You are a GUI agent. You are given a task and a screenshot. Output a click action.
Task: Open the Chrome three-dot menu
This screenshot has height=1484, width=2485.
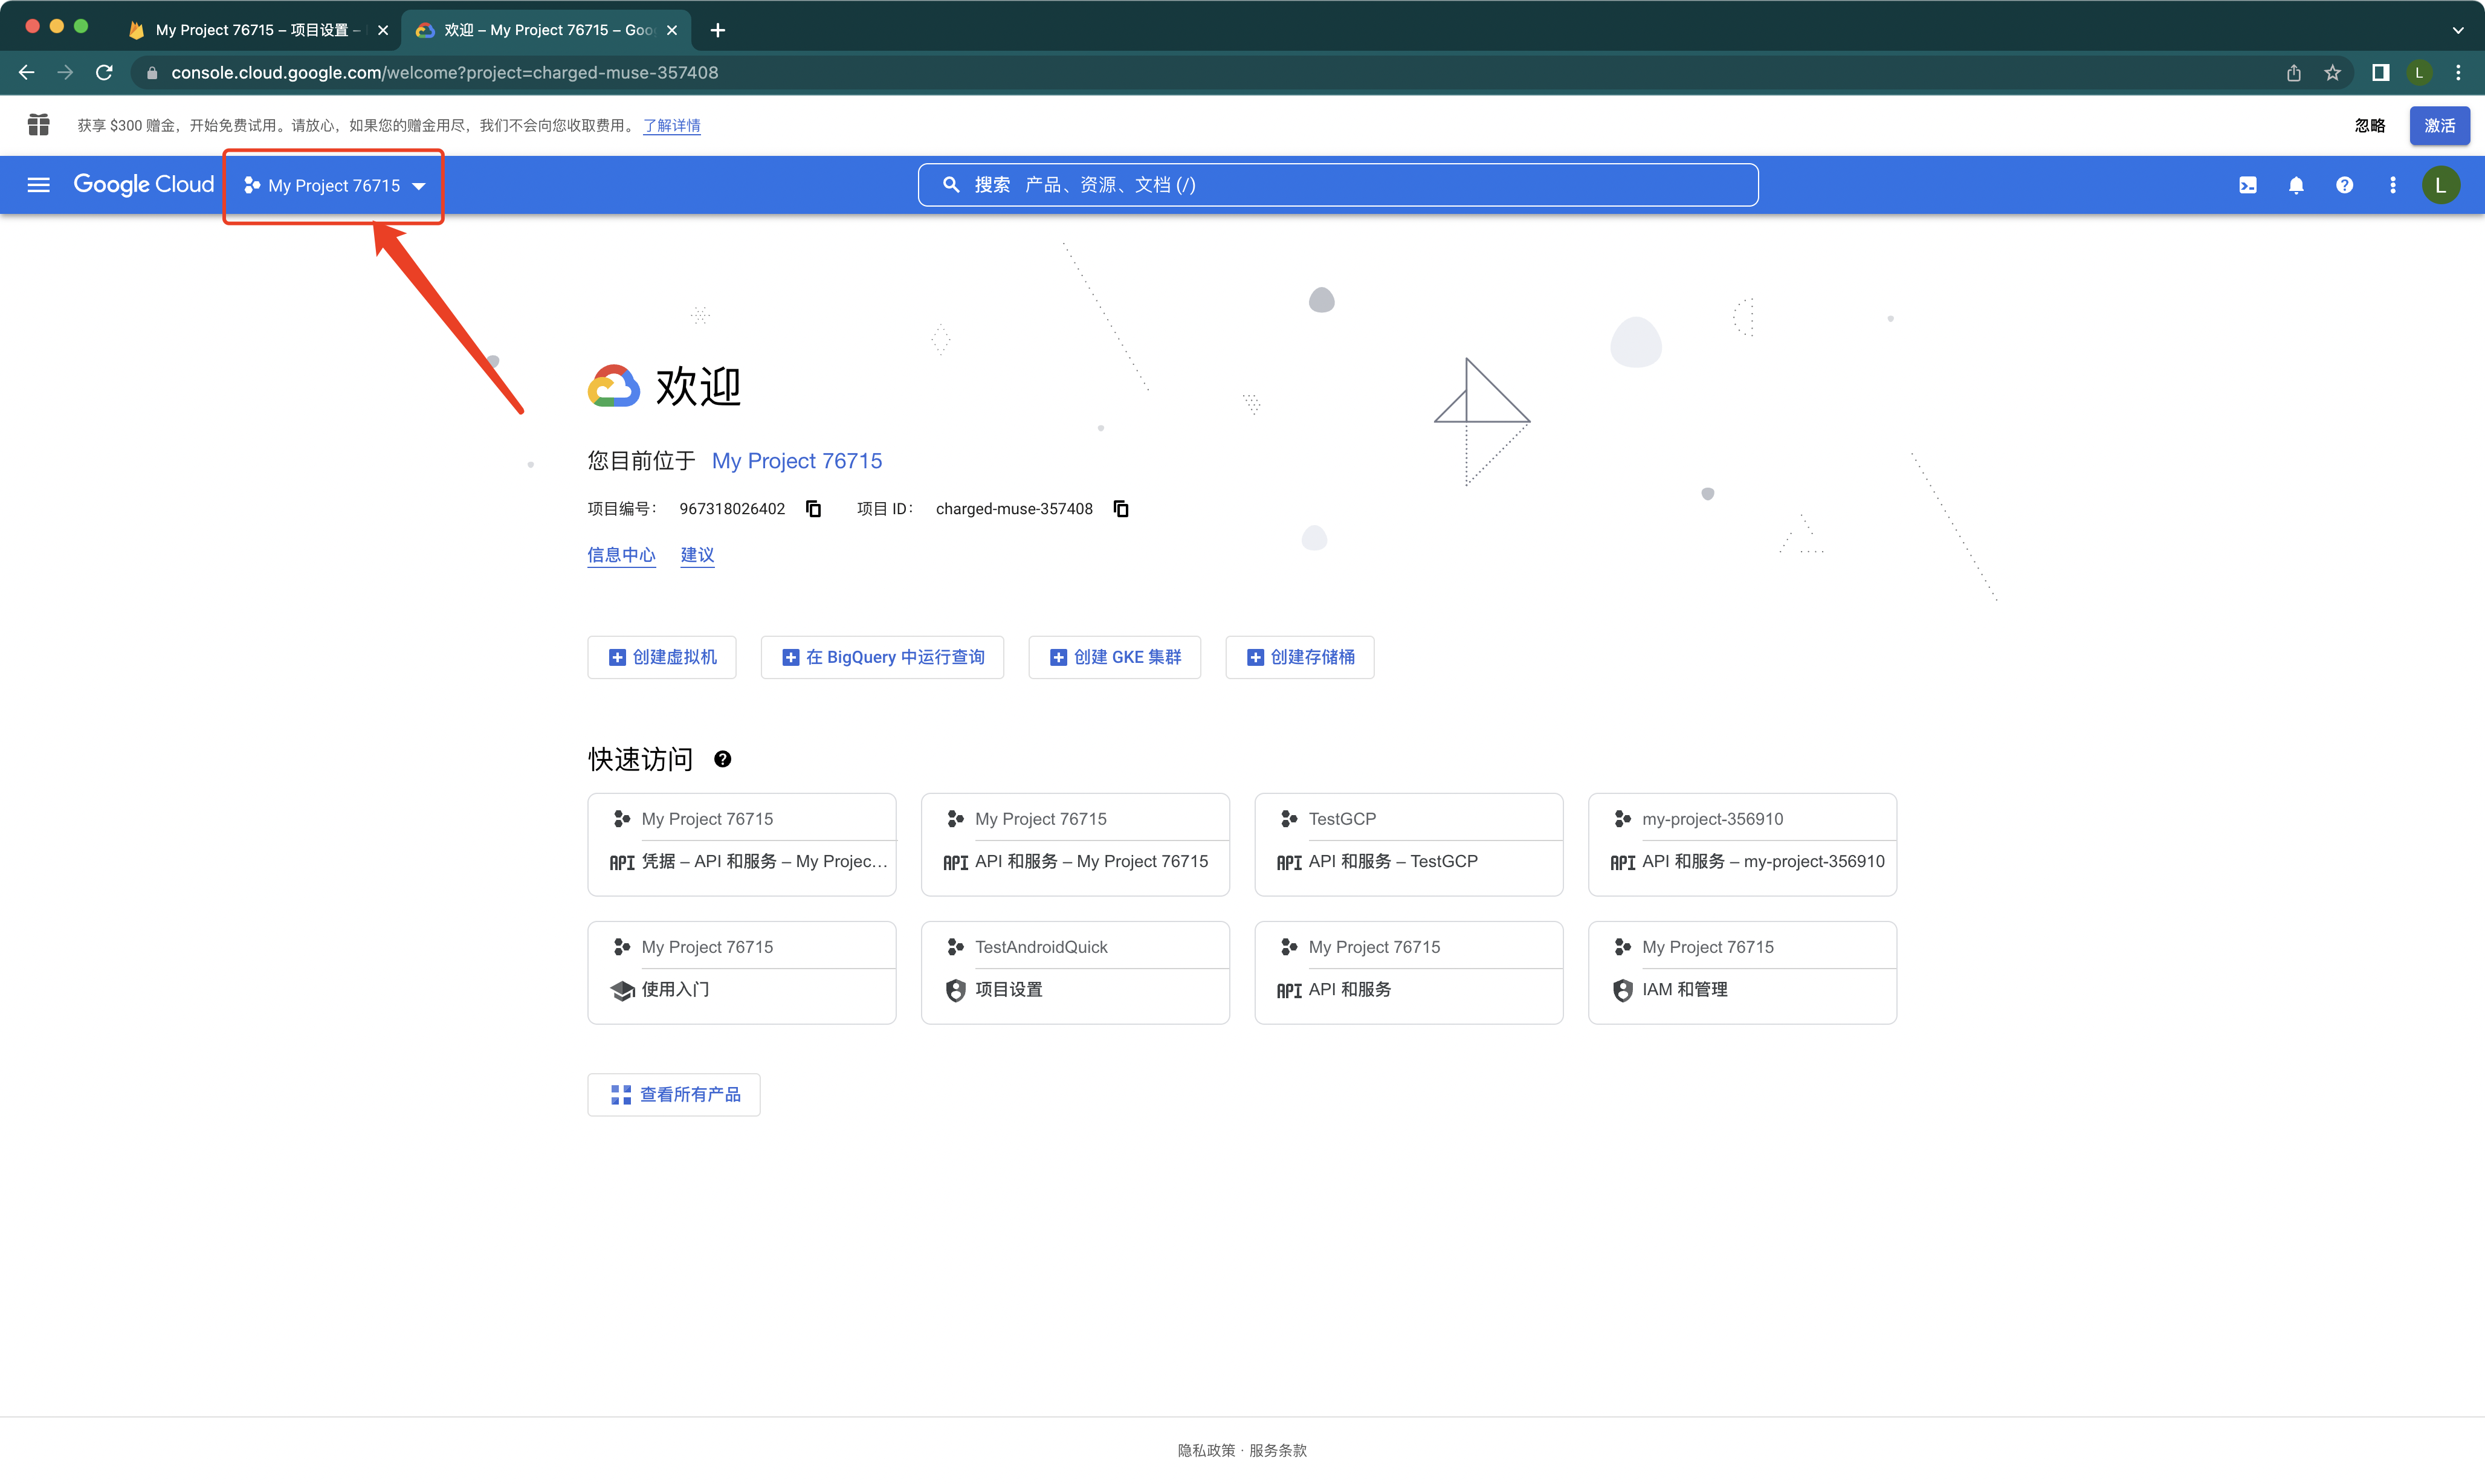[x=2458, y=73]
